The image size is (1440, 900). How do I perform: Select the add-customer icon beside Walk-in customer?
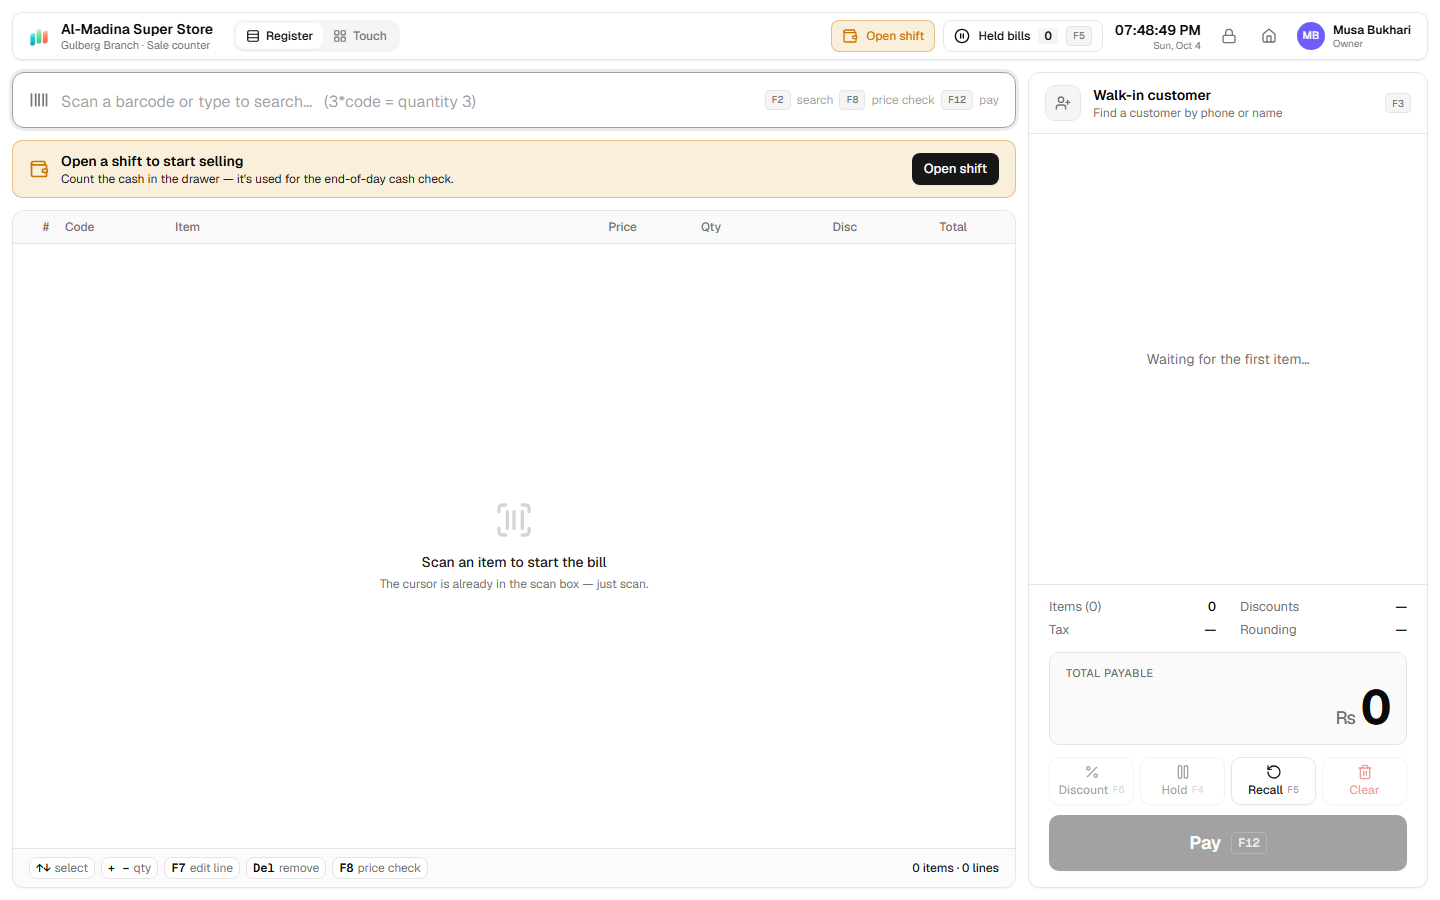pos(1063,103)
